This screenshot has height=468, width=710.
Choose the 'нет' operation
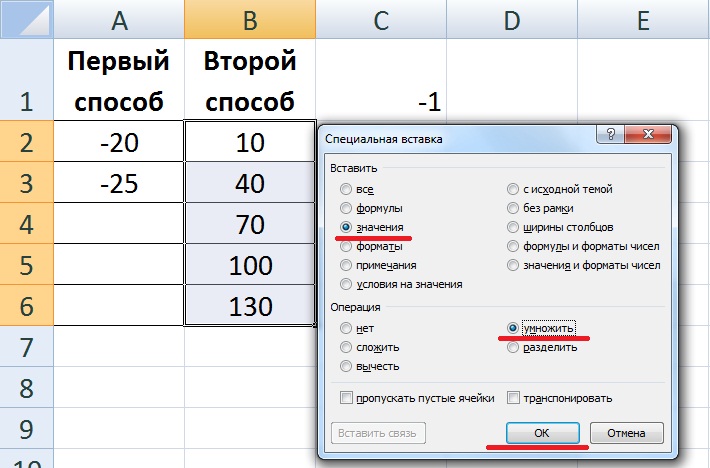[x=346, y=328]
